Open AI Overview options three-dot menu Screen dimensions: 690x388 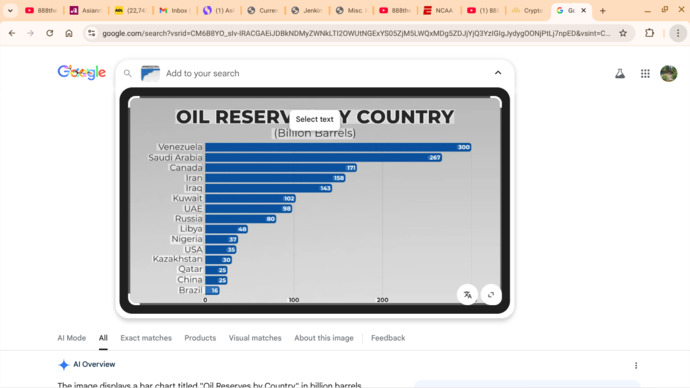636,365
